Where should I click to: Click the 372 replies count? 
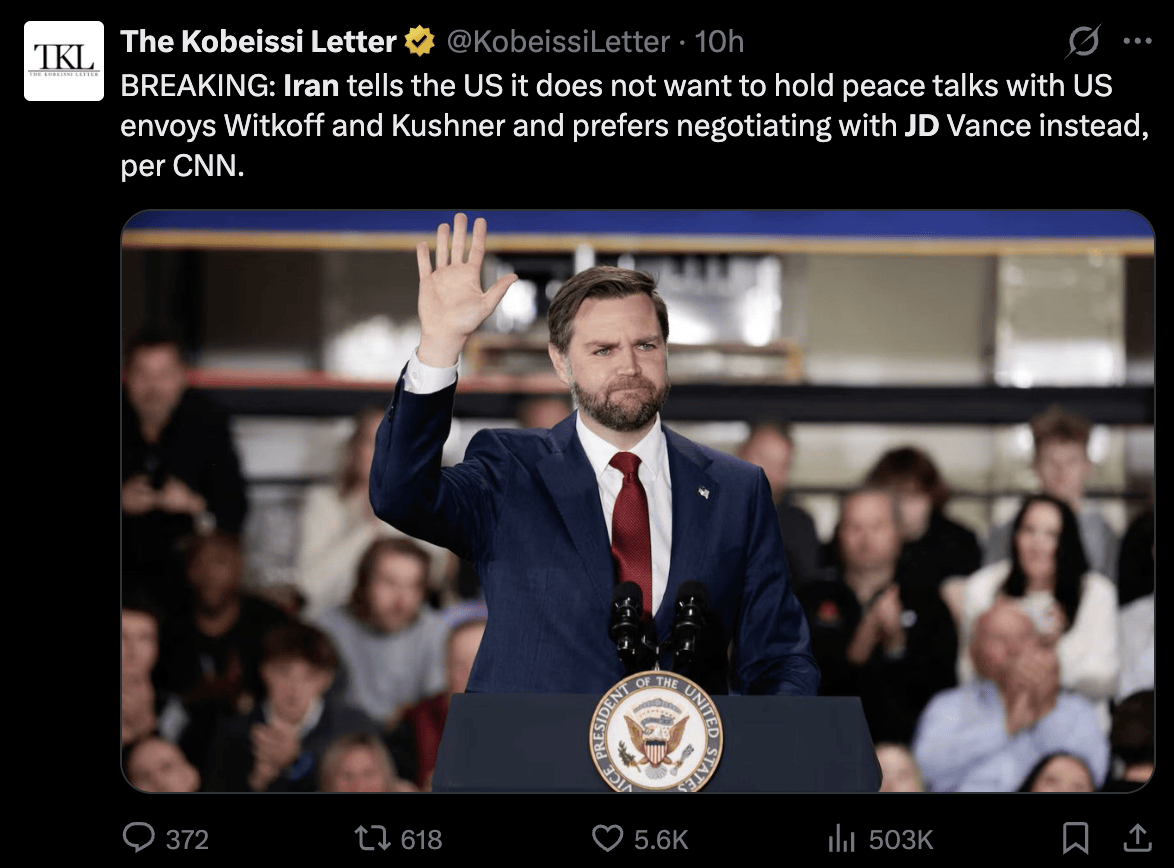(187, 839)
